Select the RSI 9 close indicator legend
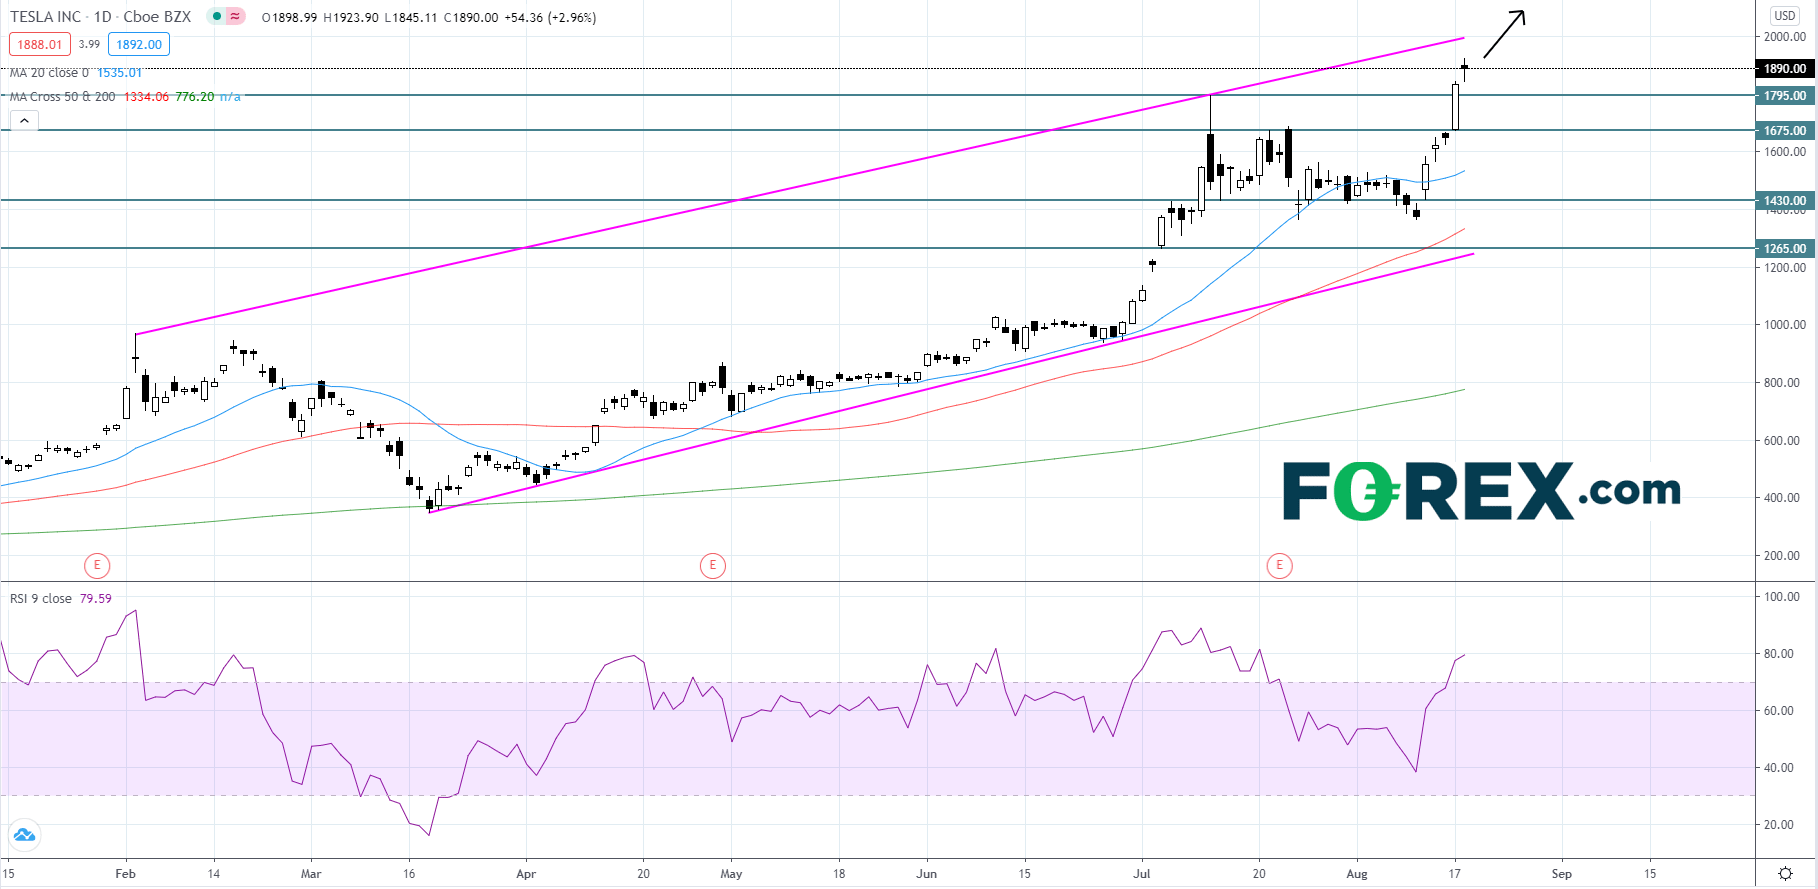1818x889 pixels. click(x=41, y=599)
